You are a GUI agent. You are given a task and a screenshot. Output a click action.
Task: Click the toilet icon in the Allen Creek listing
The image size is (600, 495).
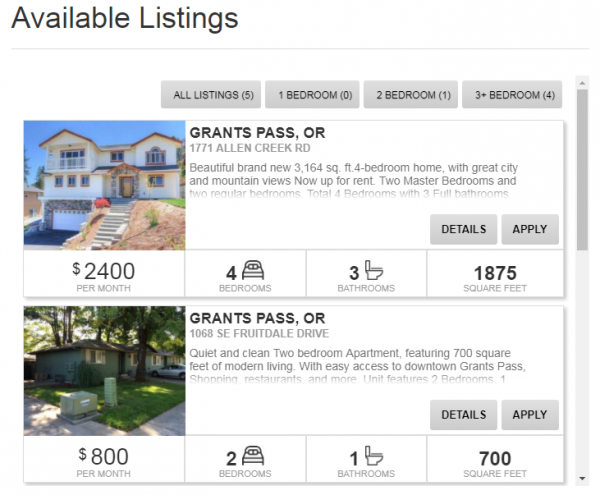[374, 271]
